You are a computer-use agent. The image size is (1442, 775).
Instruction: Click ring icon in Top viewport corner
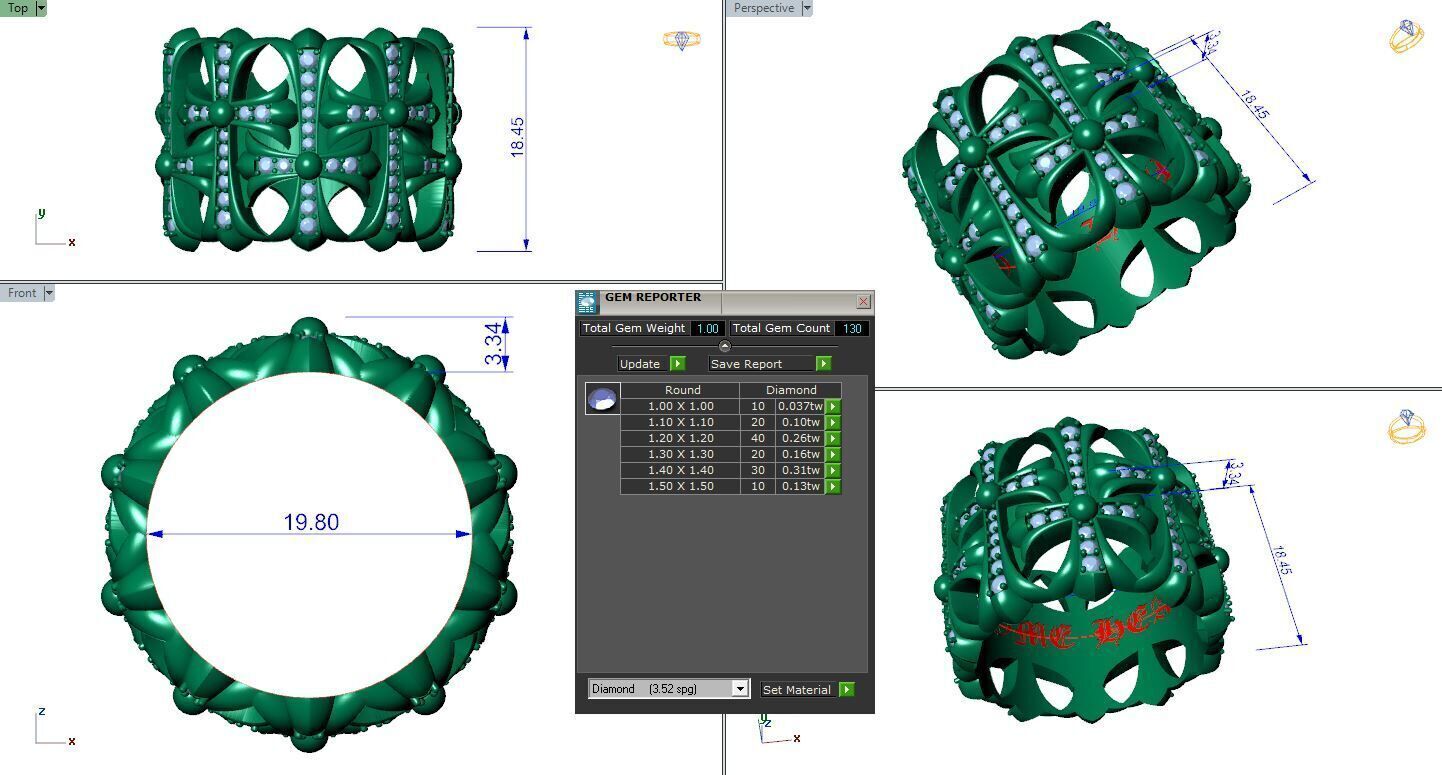[x=682, y=40]
